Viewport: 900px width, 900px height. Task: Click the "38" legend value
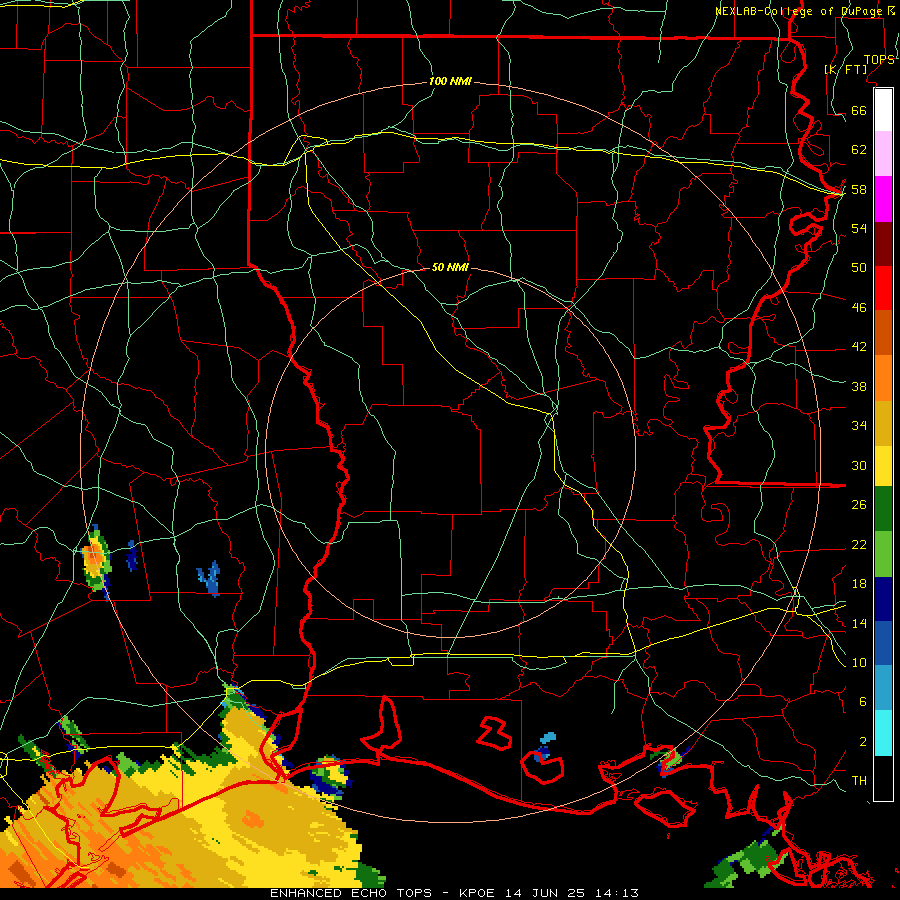[x=859, y=387]
